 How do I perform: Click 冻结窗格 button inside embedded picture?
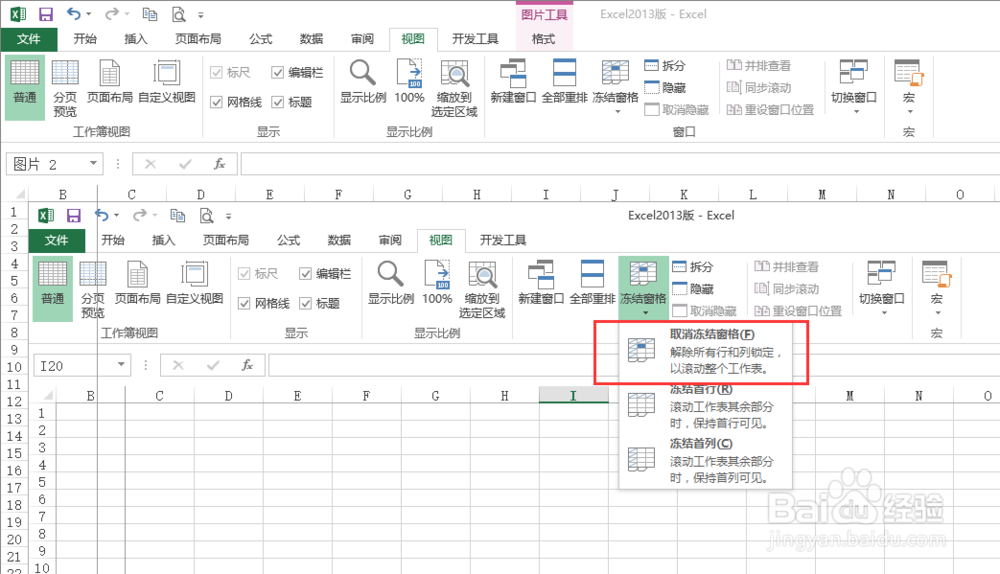[x=643, y=287]
